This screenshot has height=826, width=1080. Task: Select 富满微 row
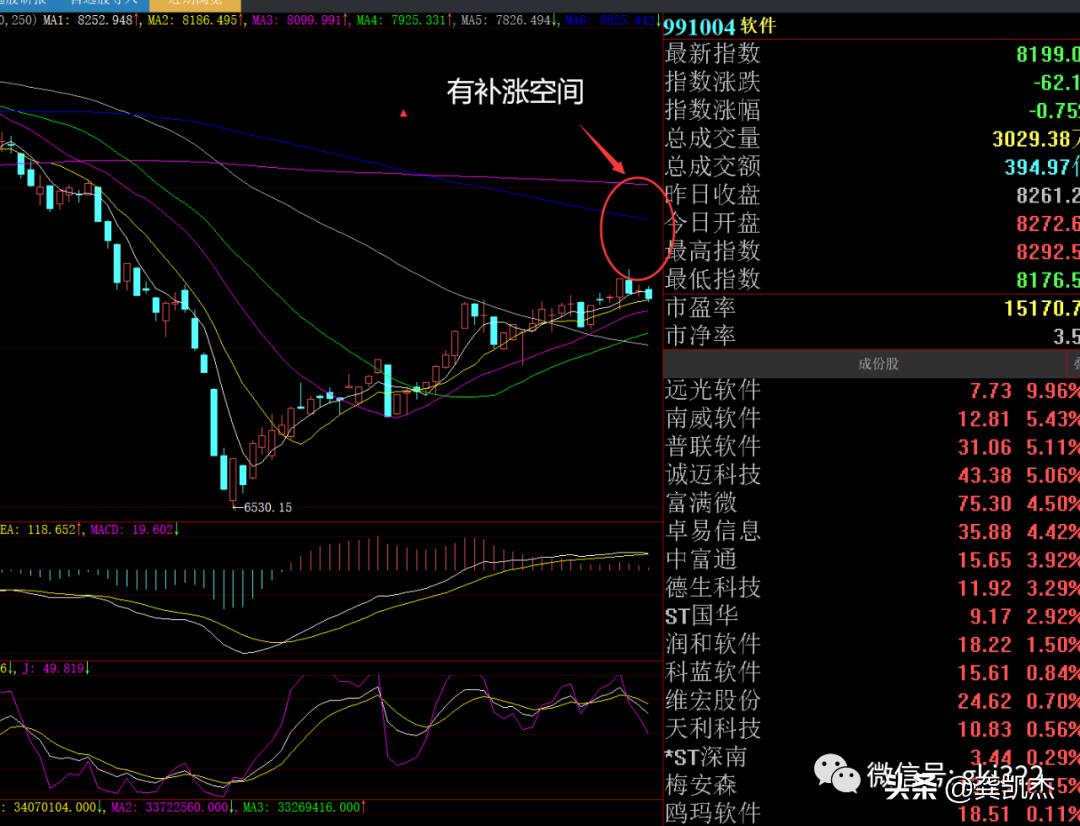click(x=872, y=504)
